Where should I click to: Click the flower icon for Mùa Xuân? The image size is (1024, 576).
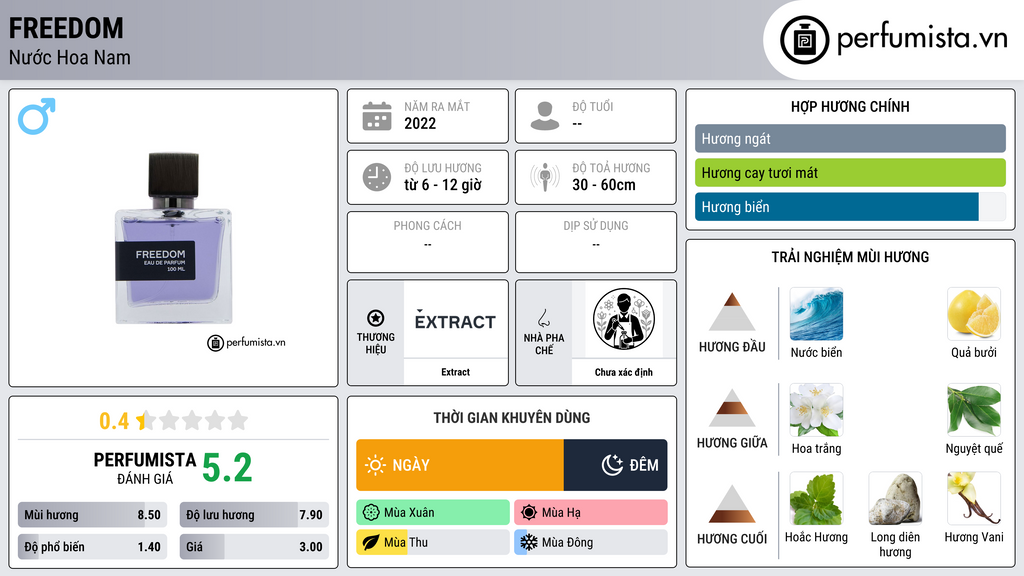click(x=371, y=513)
